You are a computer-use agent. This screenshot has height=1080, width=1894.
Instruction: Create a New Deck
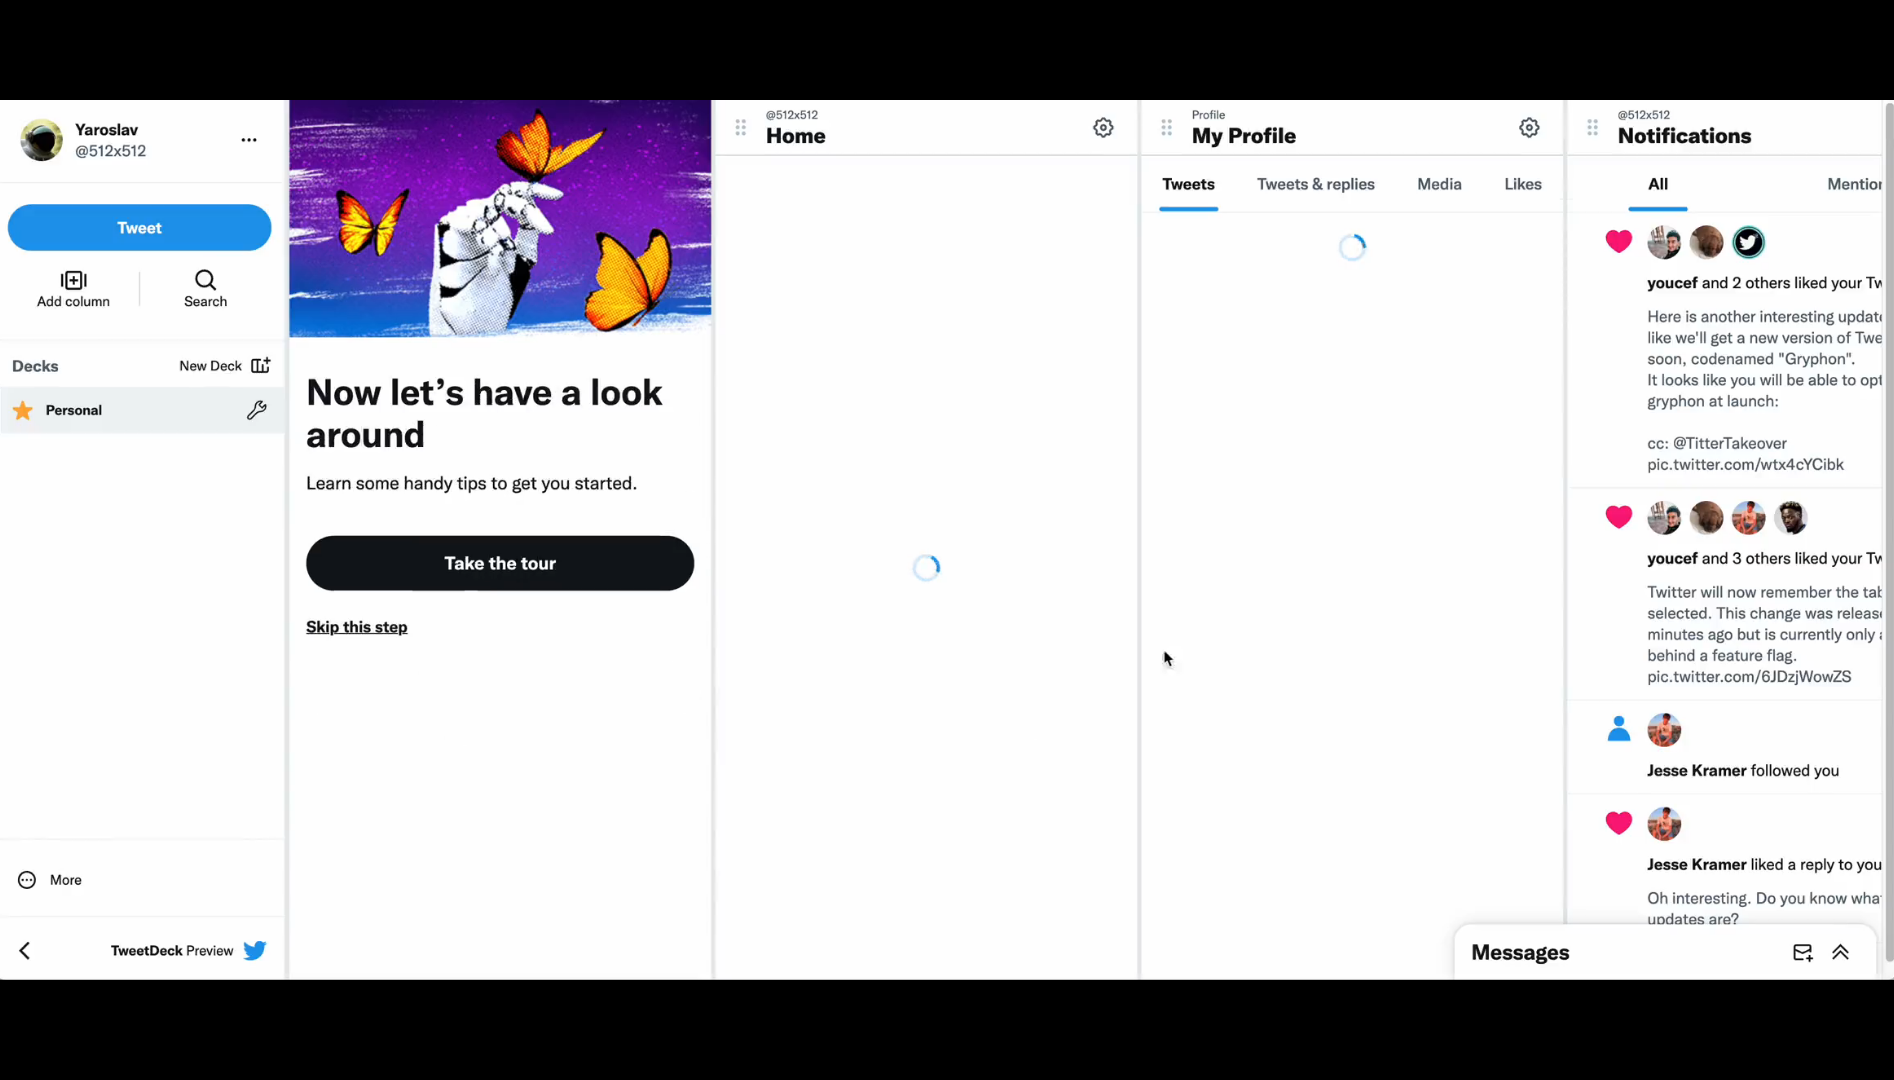click(x=225, y=366)
